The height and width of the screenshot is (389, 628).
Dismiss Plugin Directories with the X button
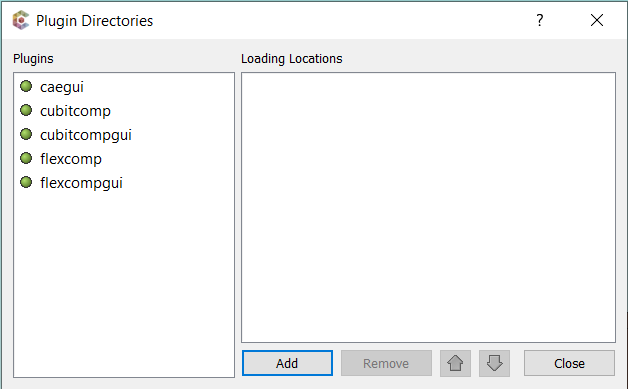pyautogui.click(x=597, y=20)
